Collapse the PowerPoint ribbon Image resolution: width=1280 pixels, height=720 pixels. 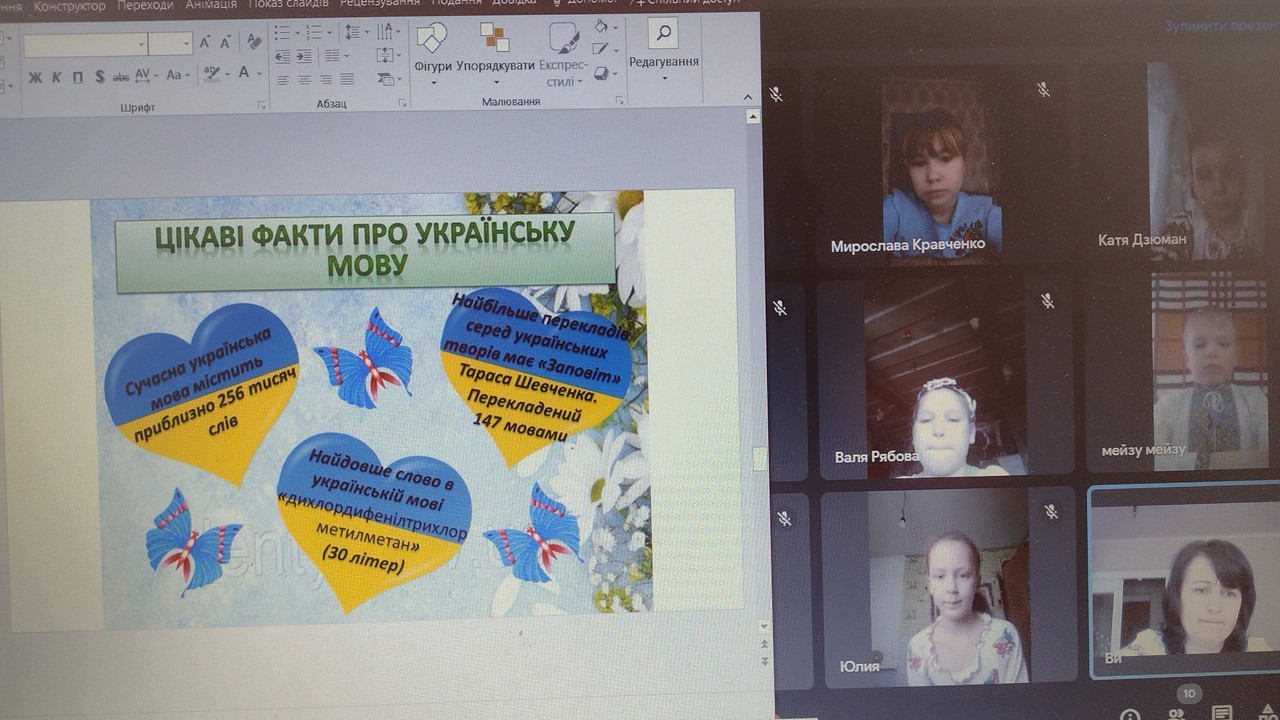(748, 97)
